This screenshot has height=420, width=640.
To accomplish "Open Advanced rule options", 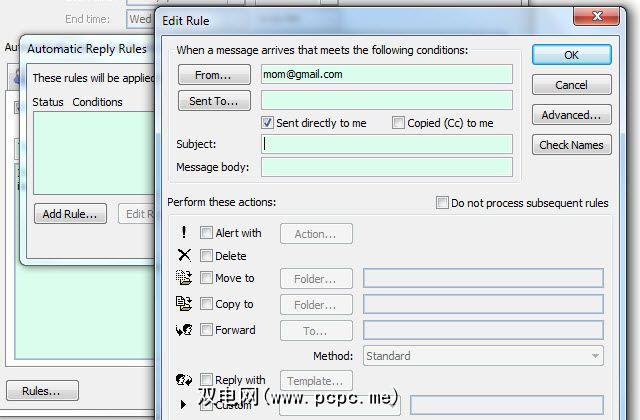I will [x=571, y=115].
